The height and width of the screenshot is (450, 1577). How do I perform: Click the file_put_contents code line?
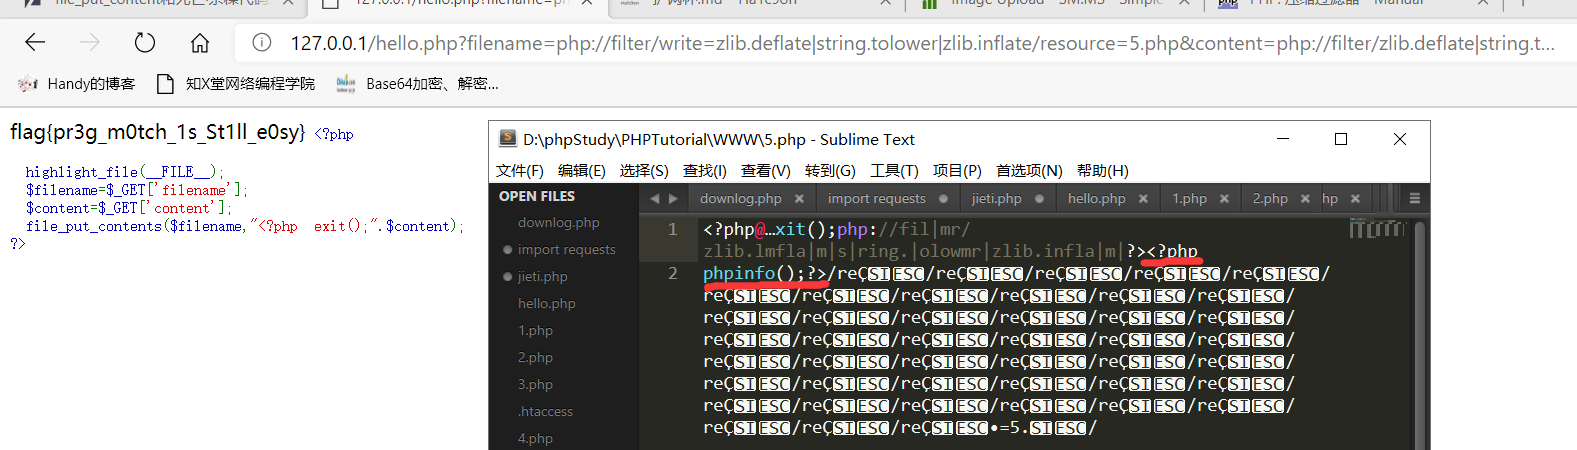245,226
